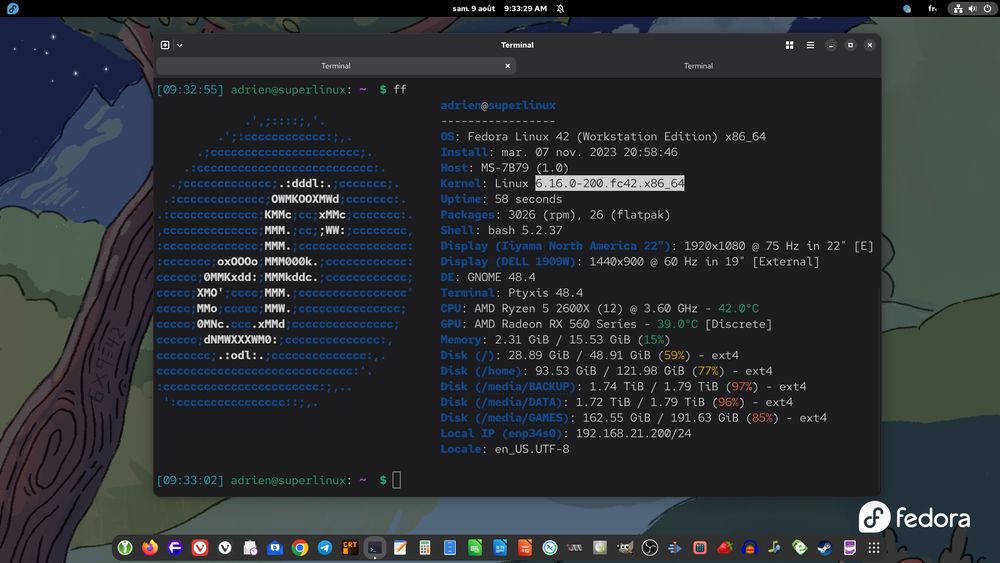Click the volume speaker icon in top bar

[x=973, y=8]
